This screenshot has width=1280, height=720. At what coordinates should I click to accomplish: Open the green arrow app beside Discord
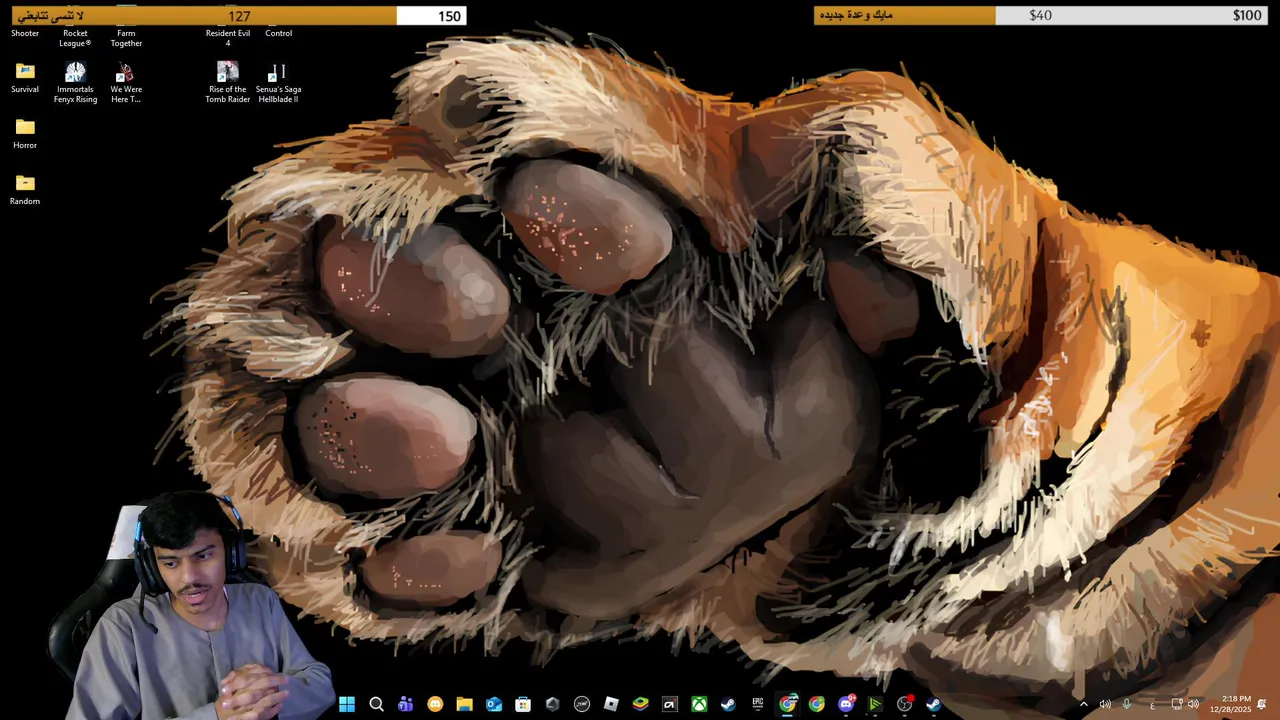[x=875, y=704]
